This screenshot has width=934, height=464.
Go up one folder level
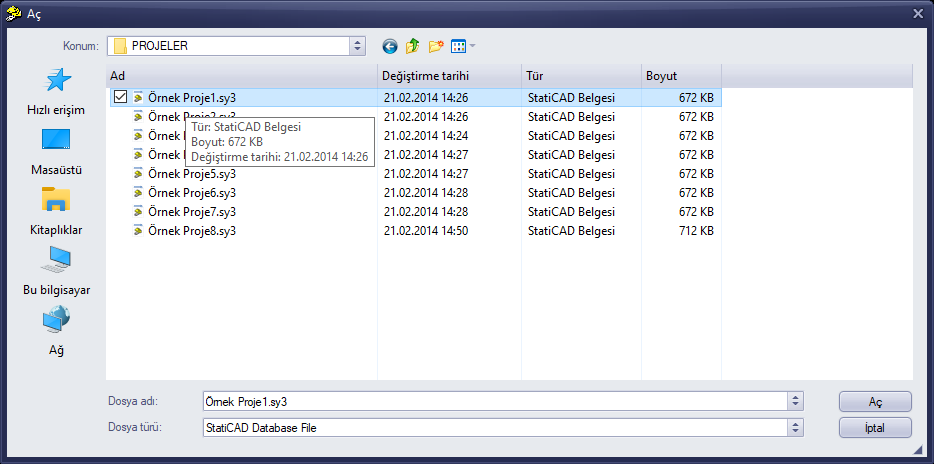pyautogui.click(x=412, y=46)
